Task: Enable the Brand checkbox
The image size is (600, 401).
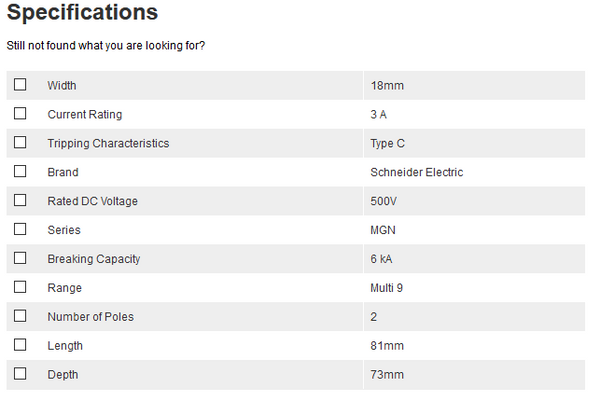Action: 20,172
